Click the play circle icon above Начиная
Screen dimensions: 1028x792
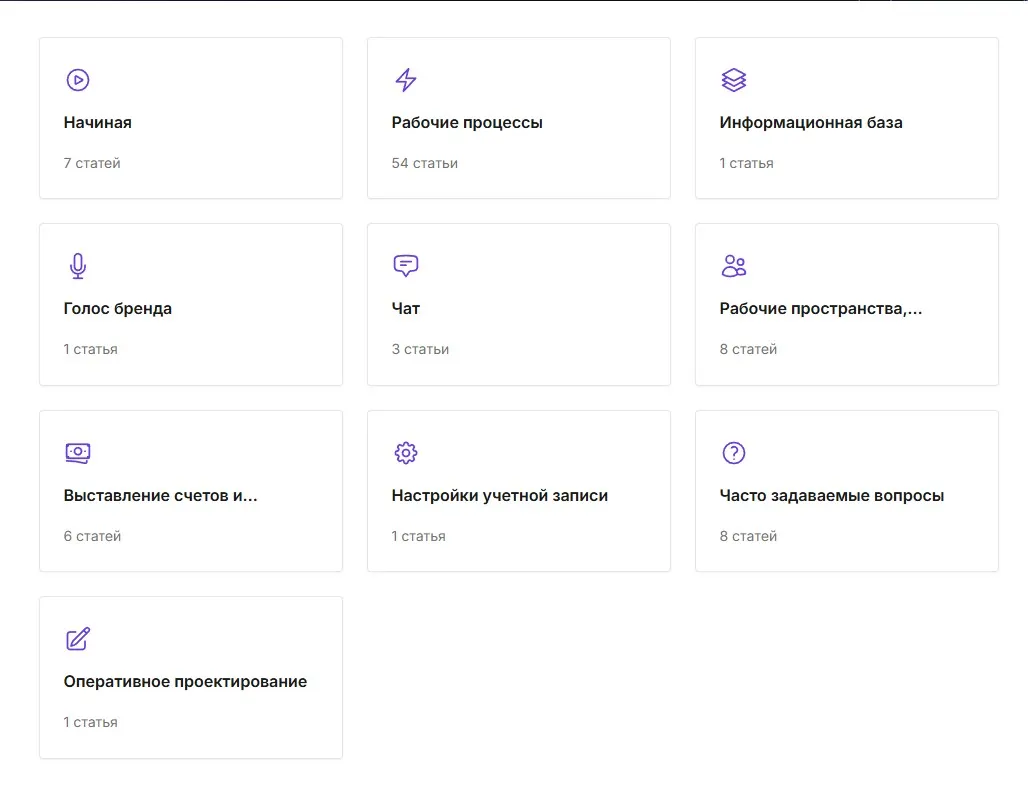click(77, 80)
